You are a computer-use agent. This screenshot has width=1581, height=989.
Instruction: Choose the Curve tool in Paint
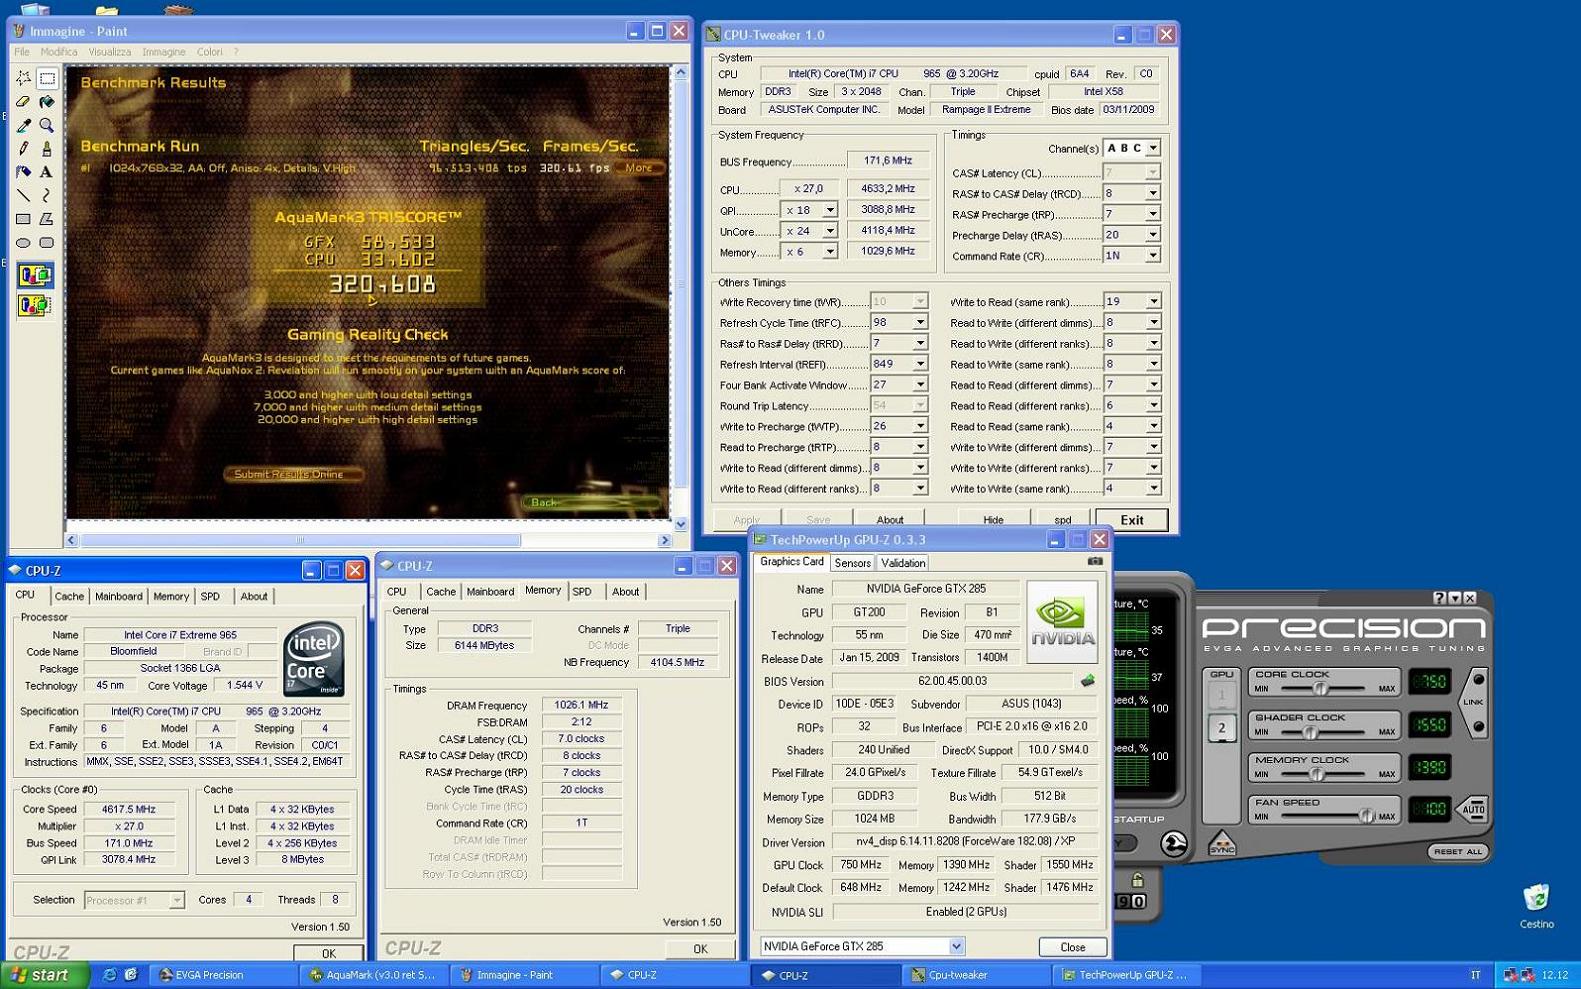pos(46,195)
